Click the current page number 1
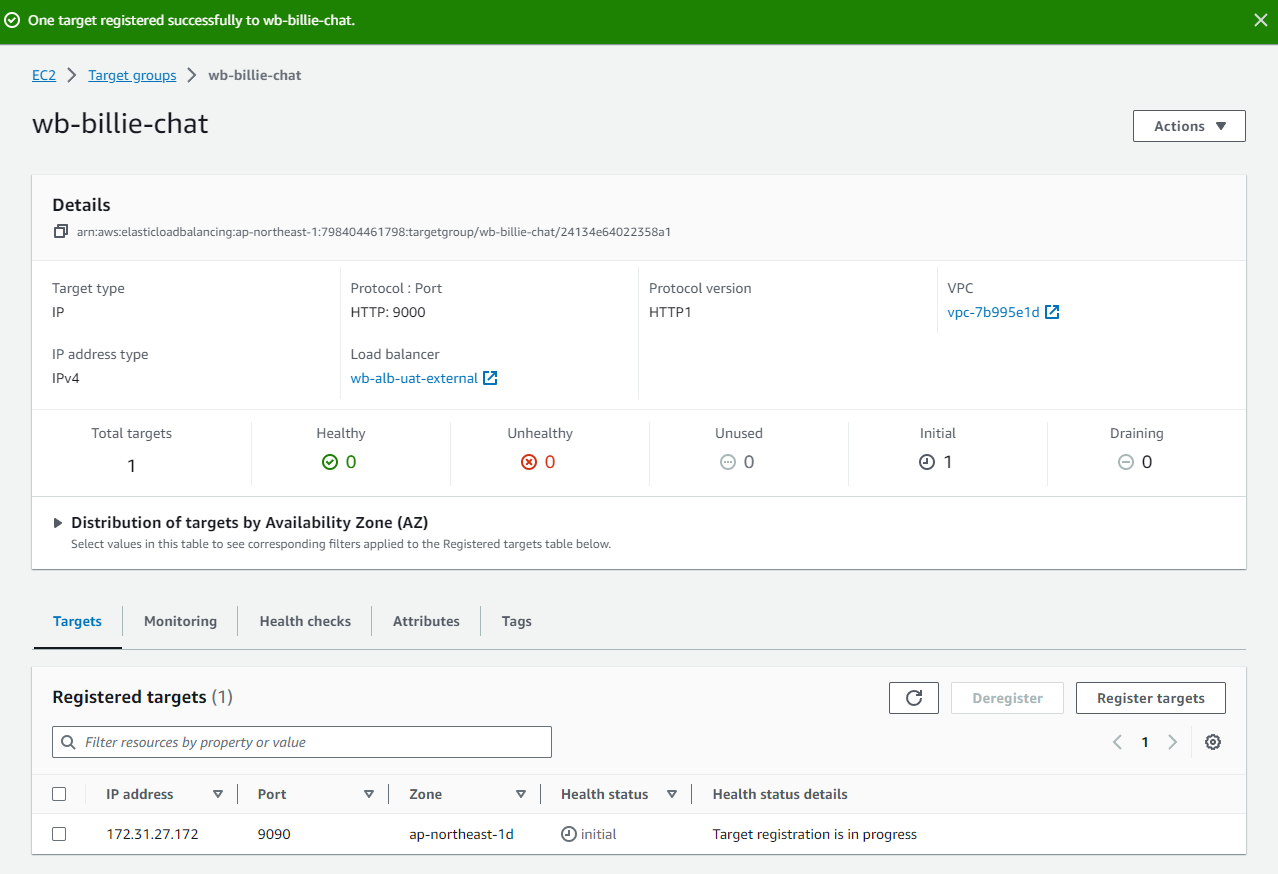 [x=1145, y=742]
